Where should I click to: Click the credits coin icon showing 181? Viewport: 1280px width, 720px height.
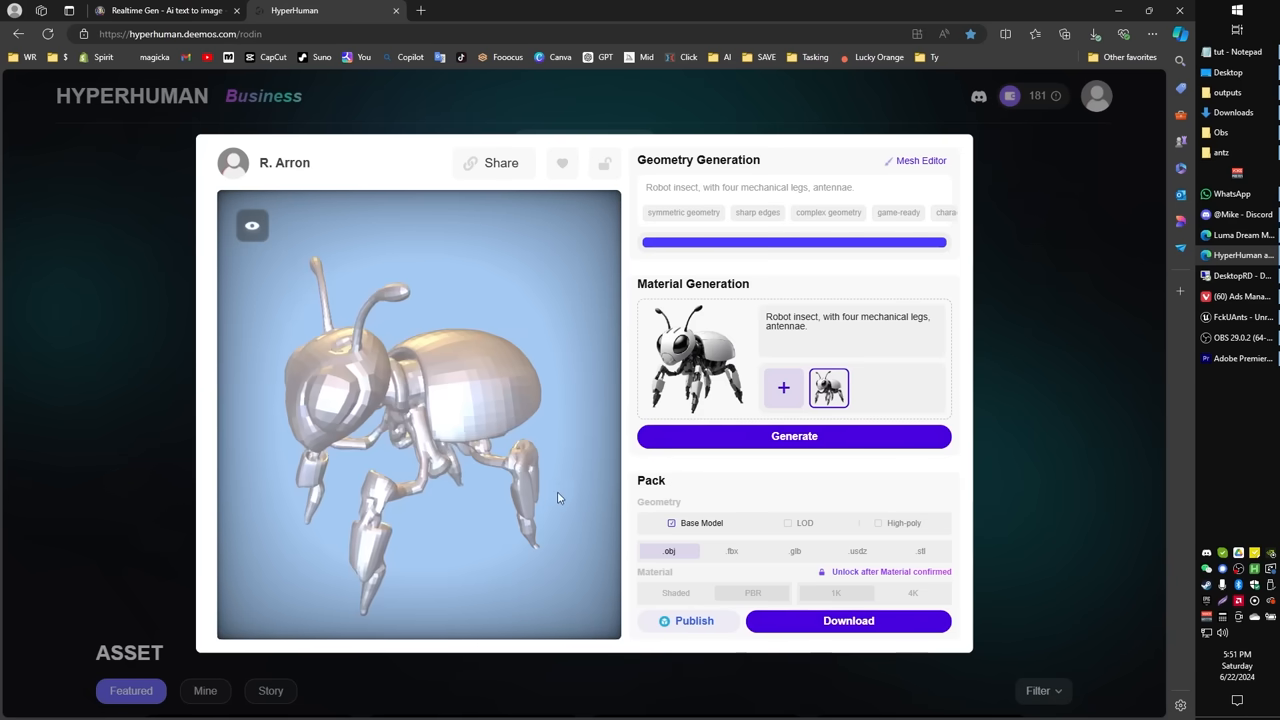tap(1010, 96)
